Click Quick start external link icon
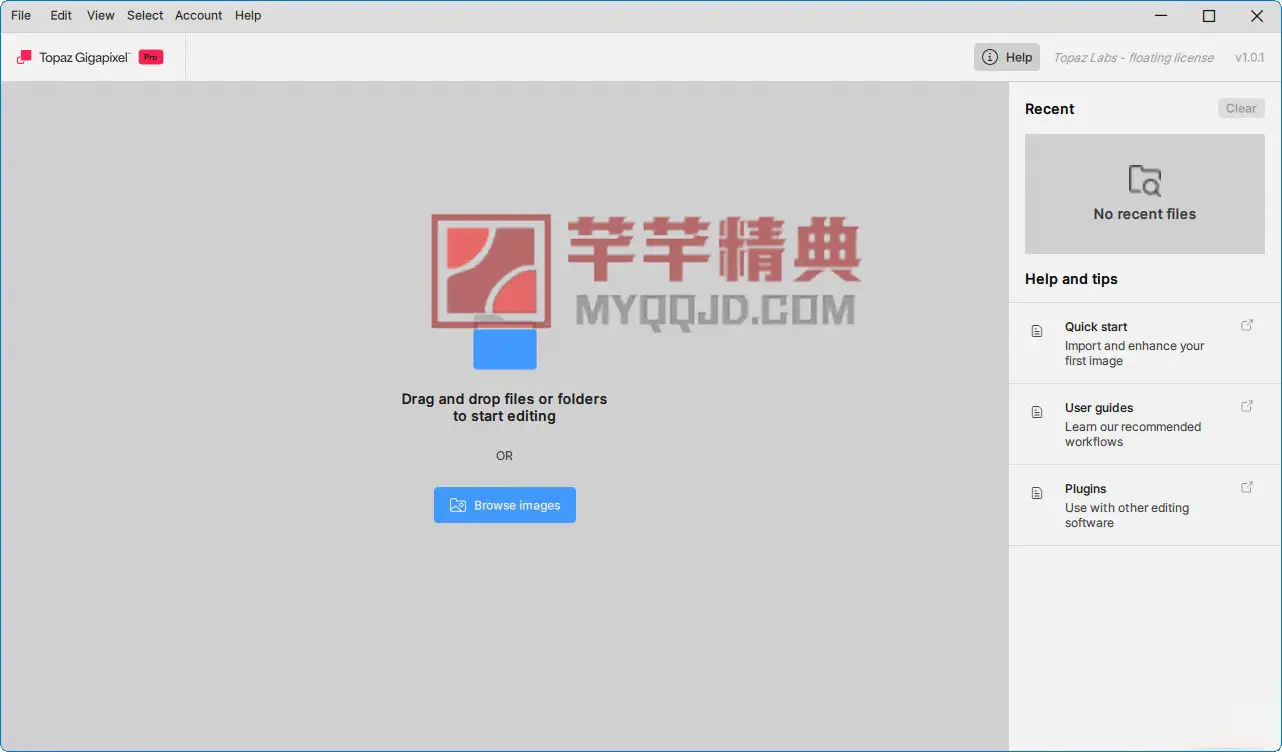 point(1247,325)
